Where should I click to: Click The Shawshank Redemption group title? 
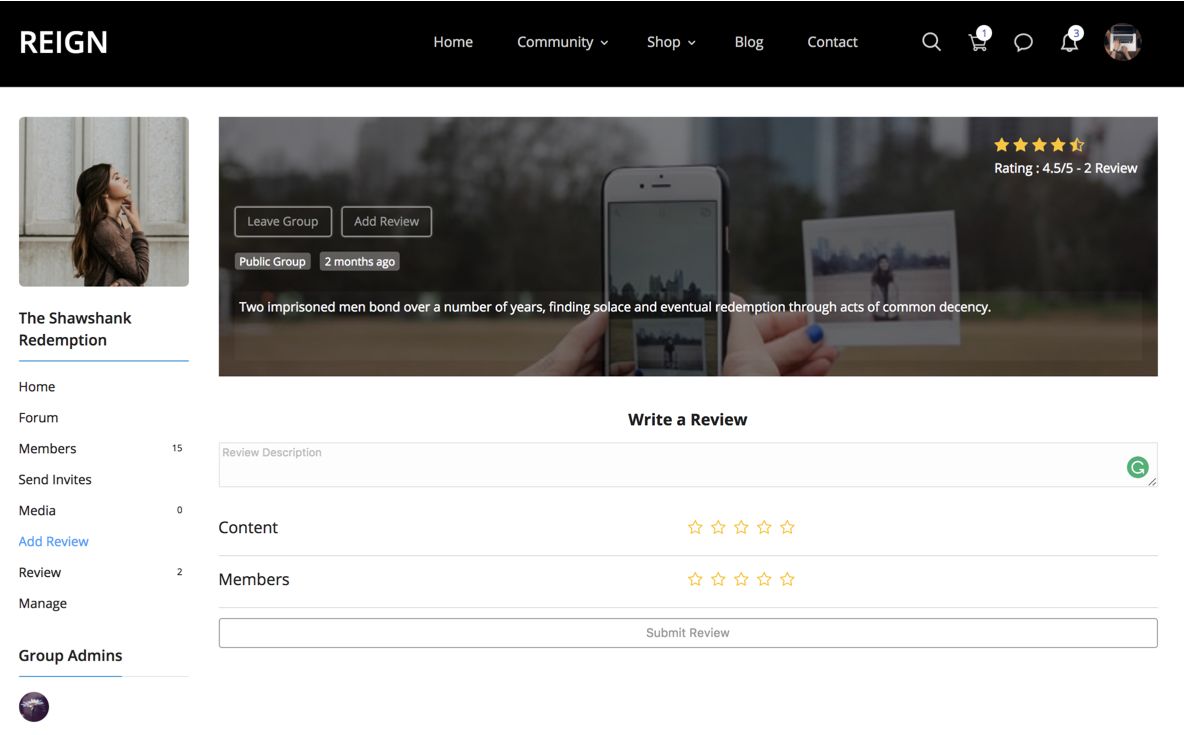pyautogui.click(x=75, y=329)
